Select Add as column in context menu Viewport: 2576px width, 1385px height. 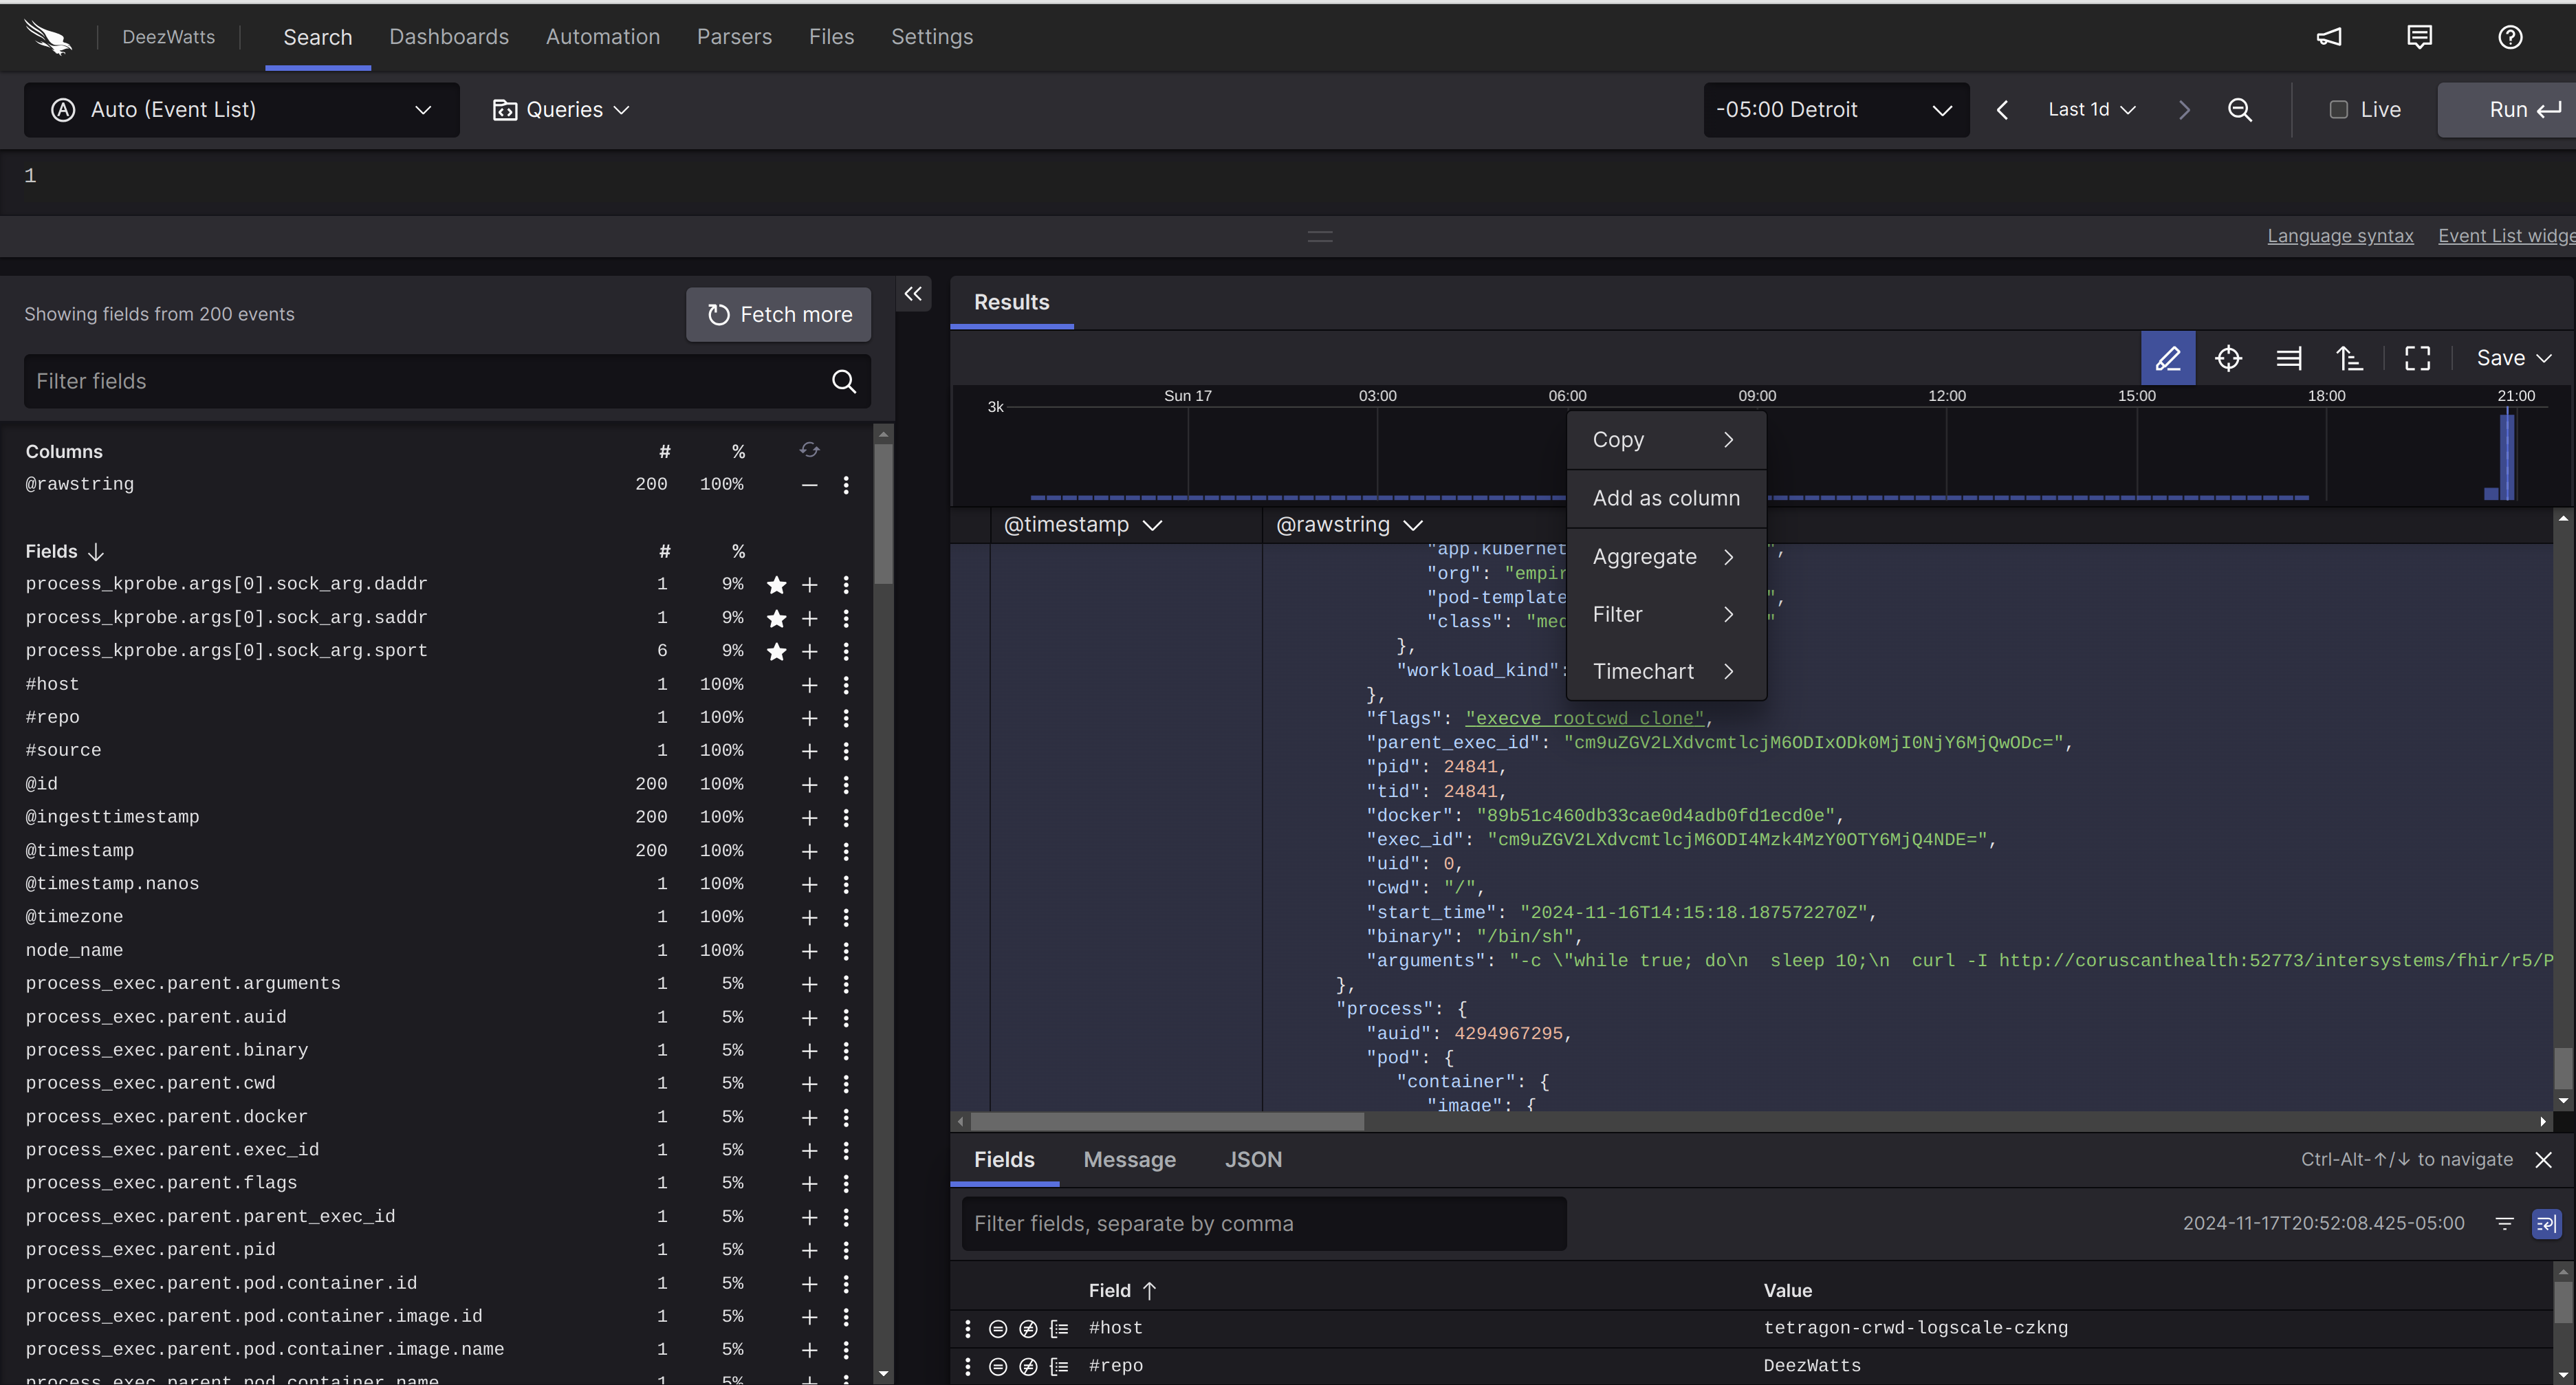[1665, 498]
